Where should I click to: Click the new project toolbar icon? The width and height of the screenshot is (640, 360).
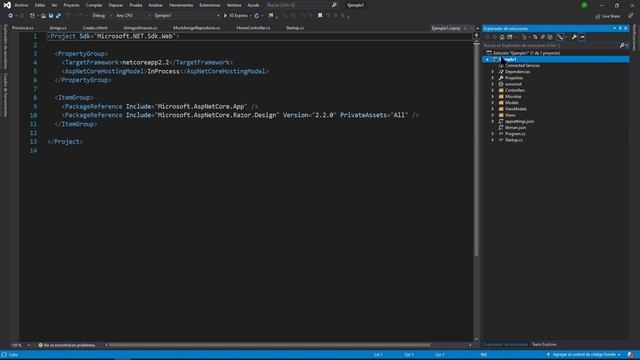[32, 16]
